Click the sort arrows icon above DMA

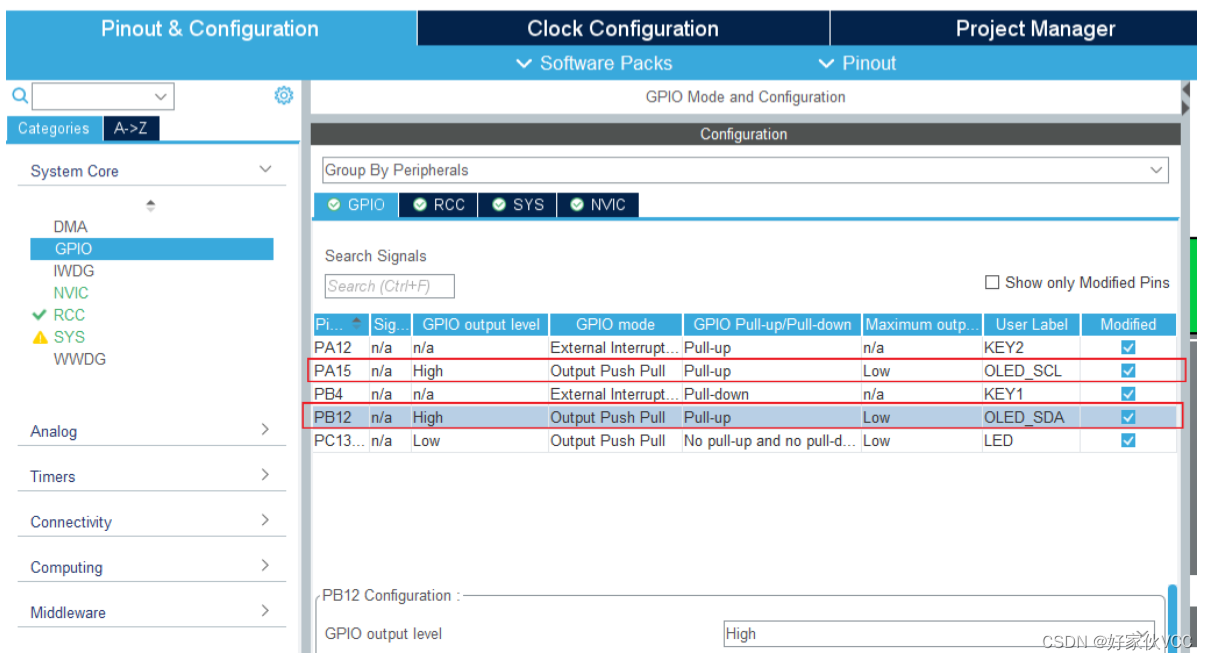[151, 205]
